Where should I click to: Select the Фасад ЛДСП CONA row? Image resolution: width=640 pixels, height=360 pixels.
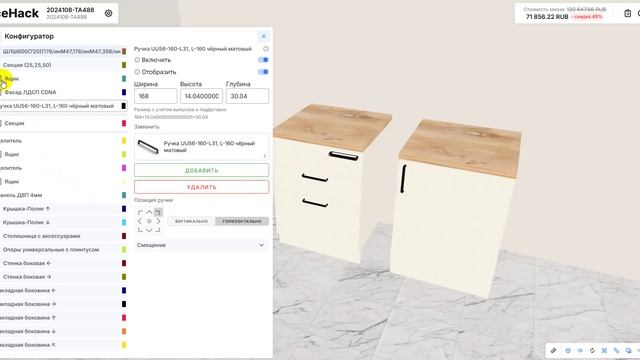coord(63,92)
